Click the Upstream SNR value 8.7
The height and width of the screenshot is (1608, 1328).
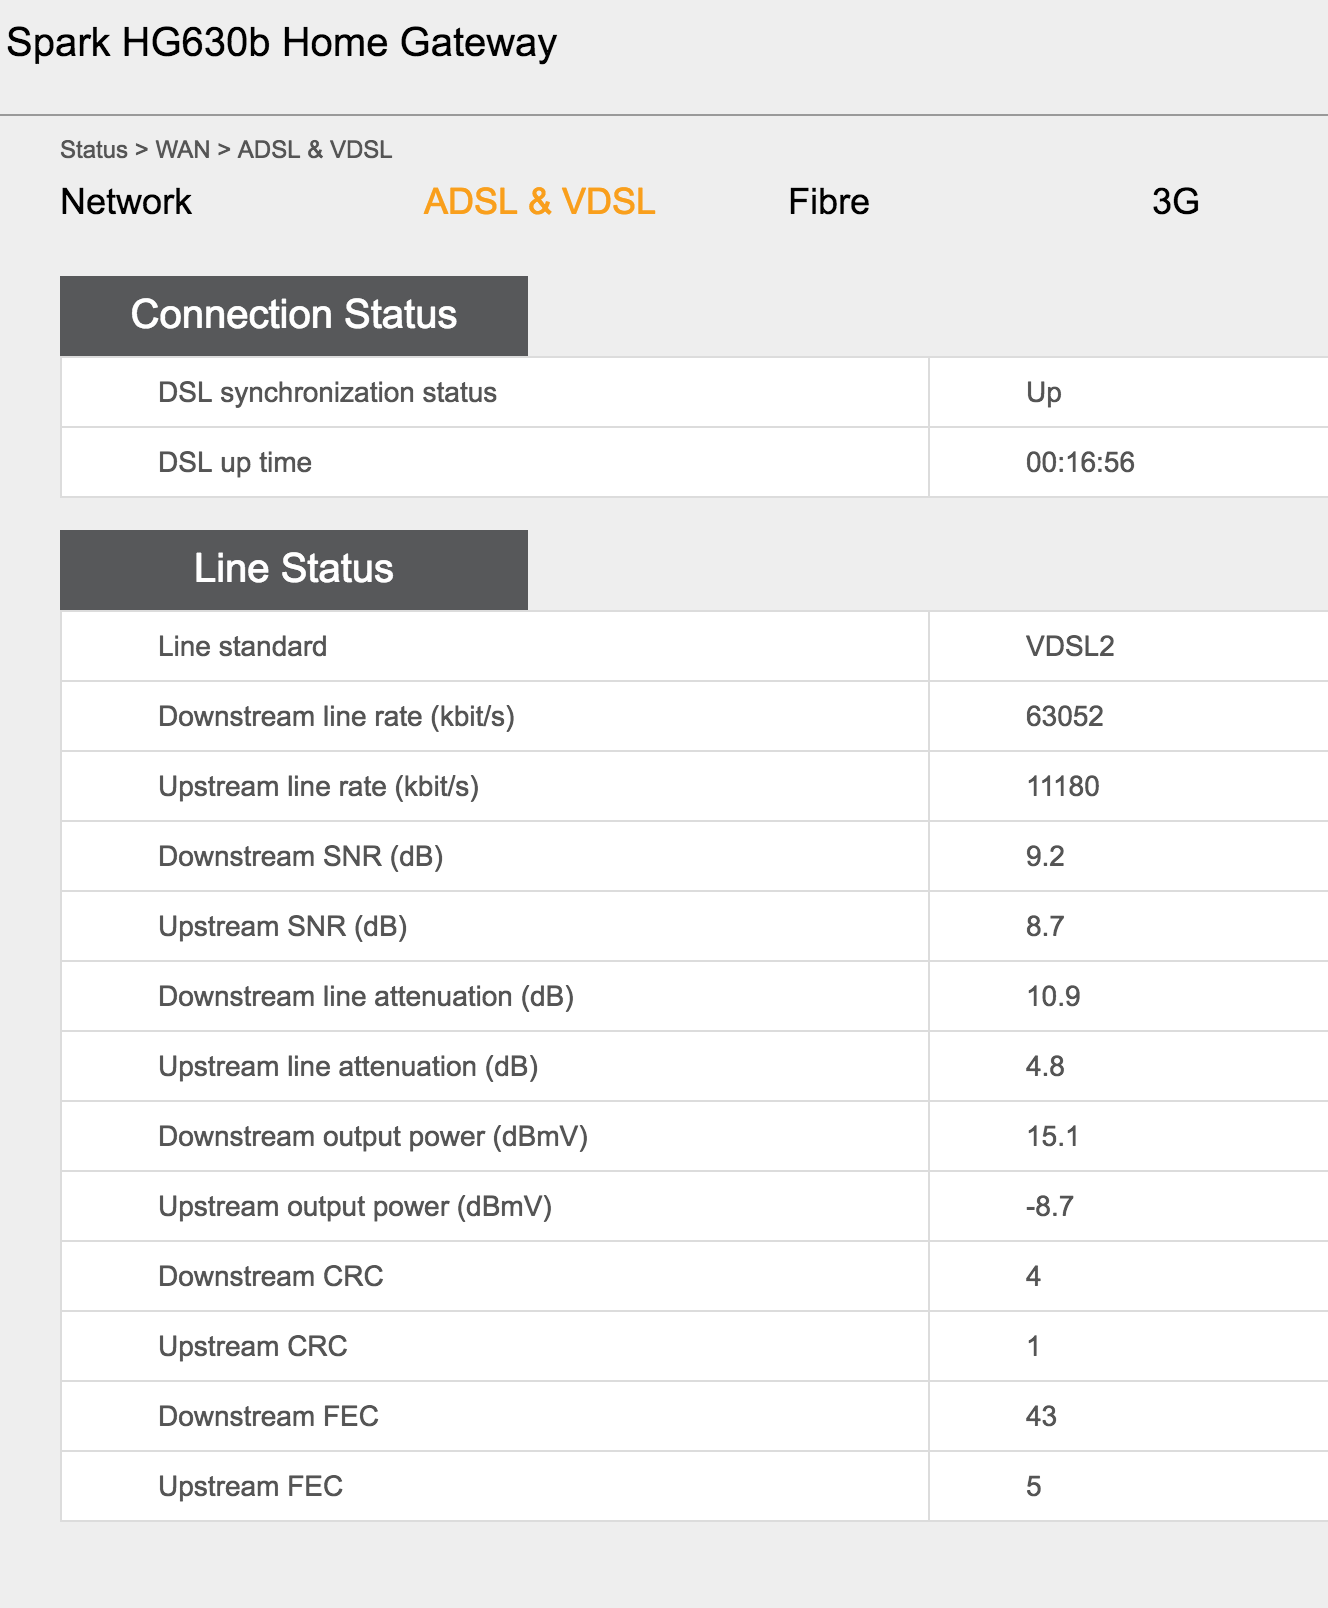(1044, 926)
